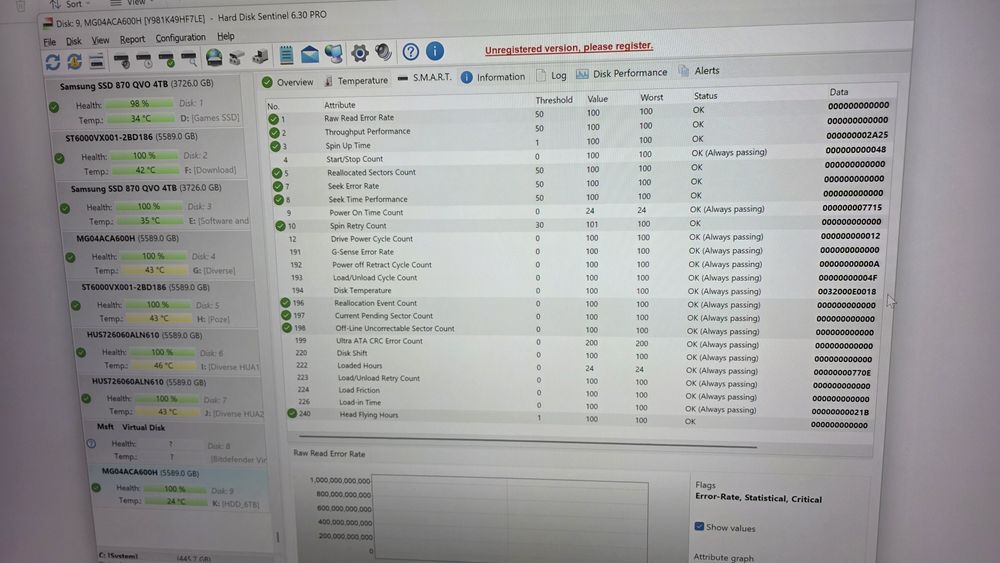
Task: Click the 34 °C temperature bar of Disk 1
Action: coord(140,119)
